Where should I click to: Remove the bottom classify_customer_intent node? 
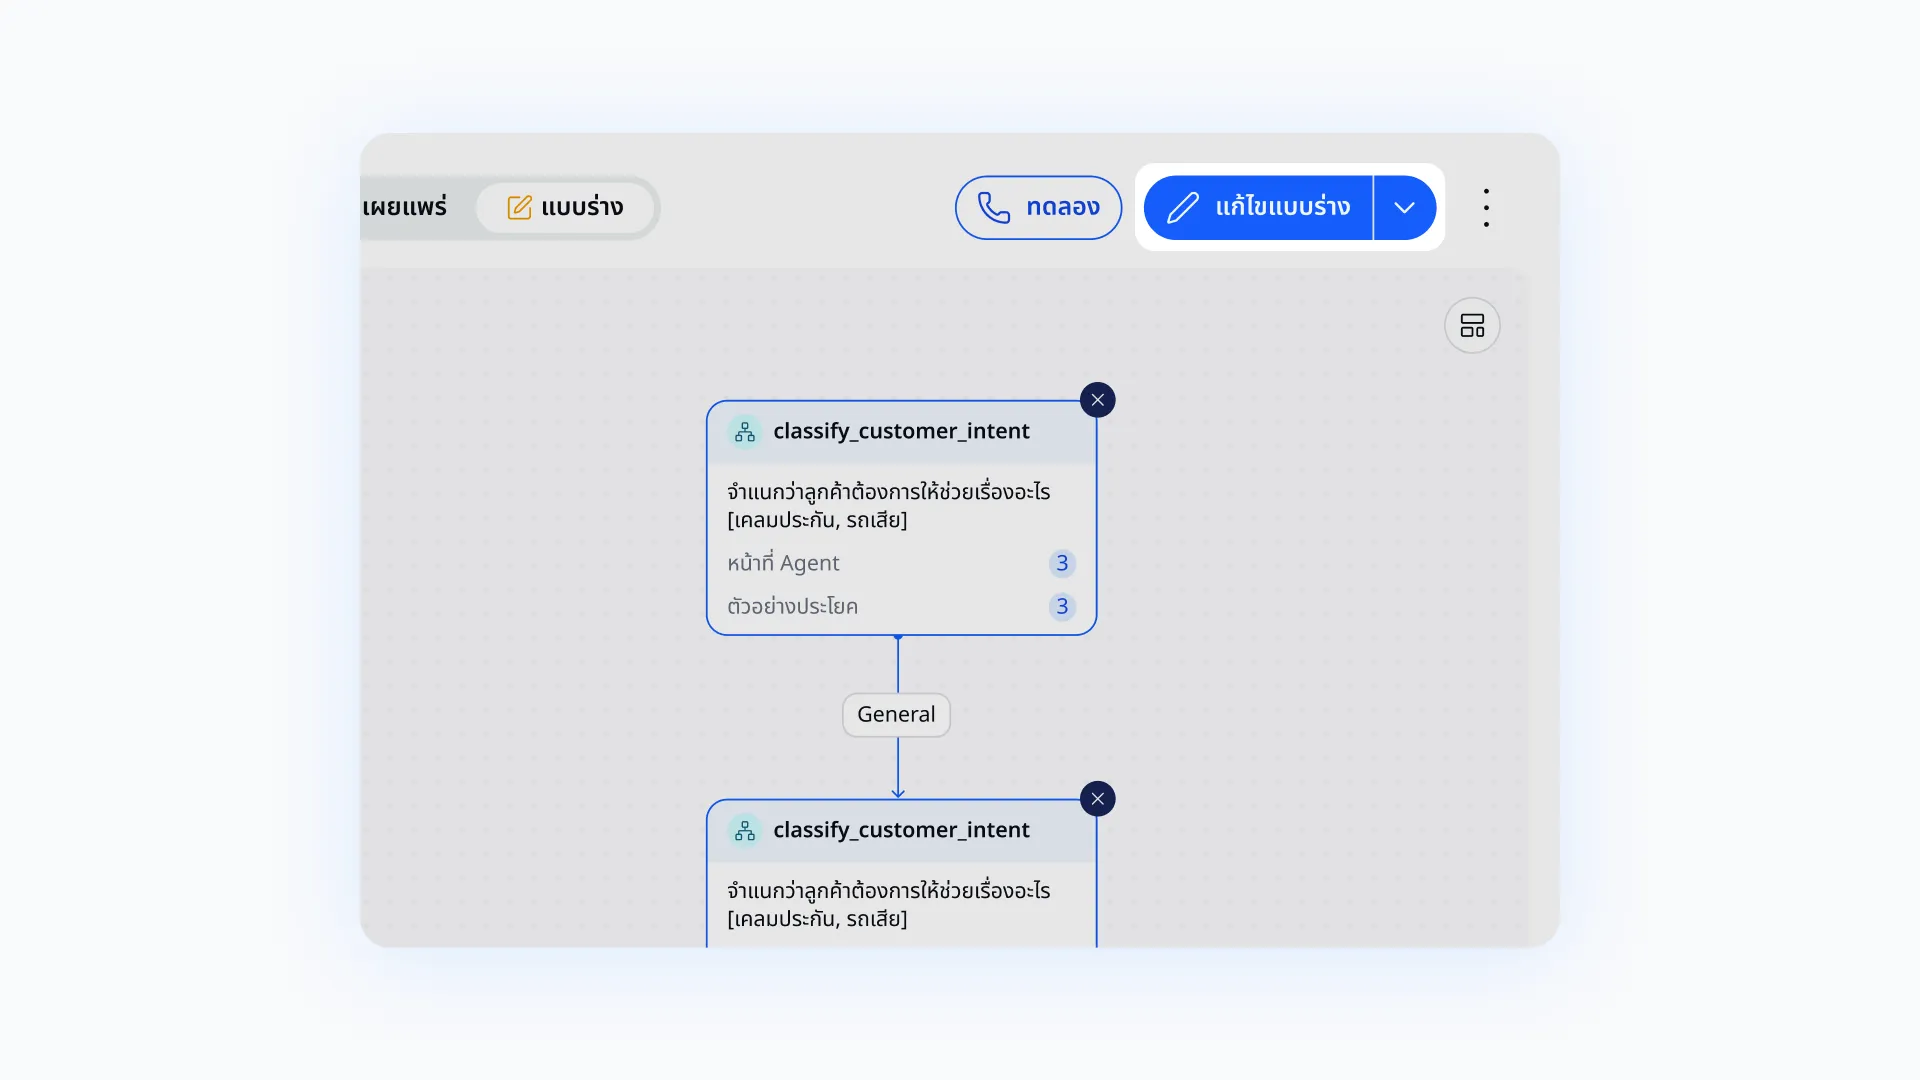(1097, 799)
